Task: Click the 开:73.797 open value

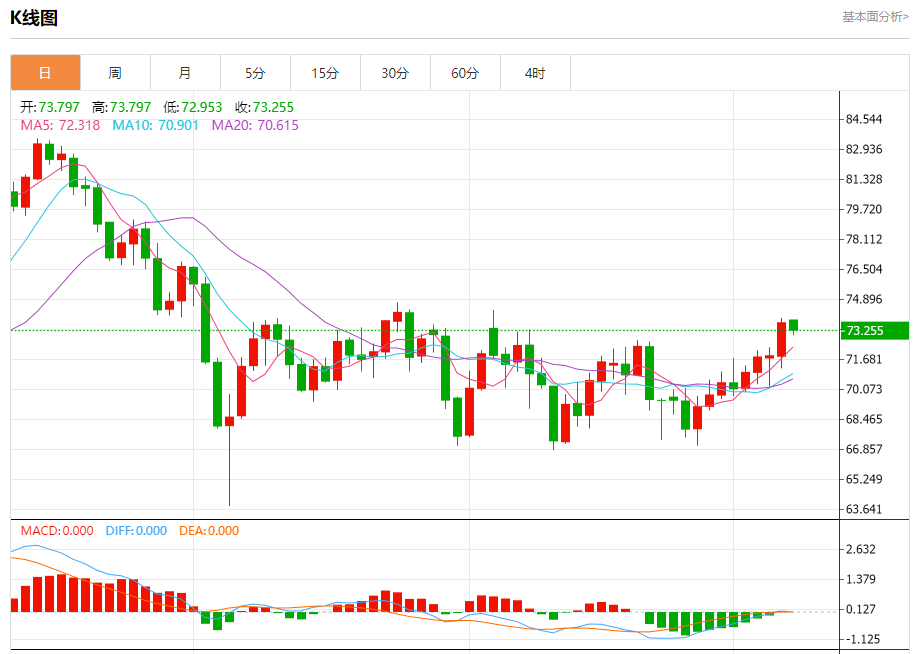Action: (50, 107)
